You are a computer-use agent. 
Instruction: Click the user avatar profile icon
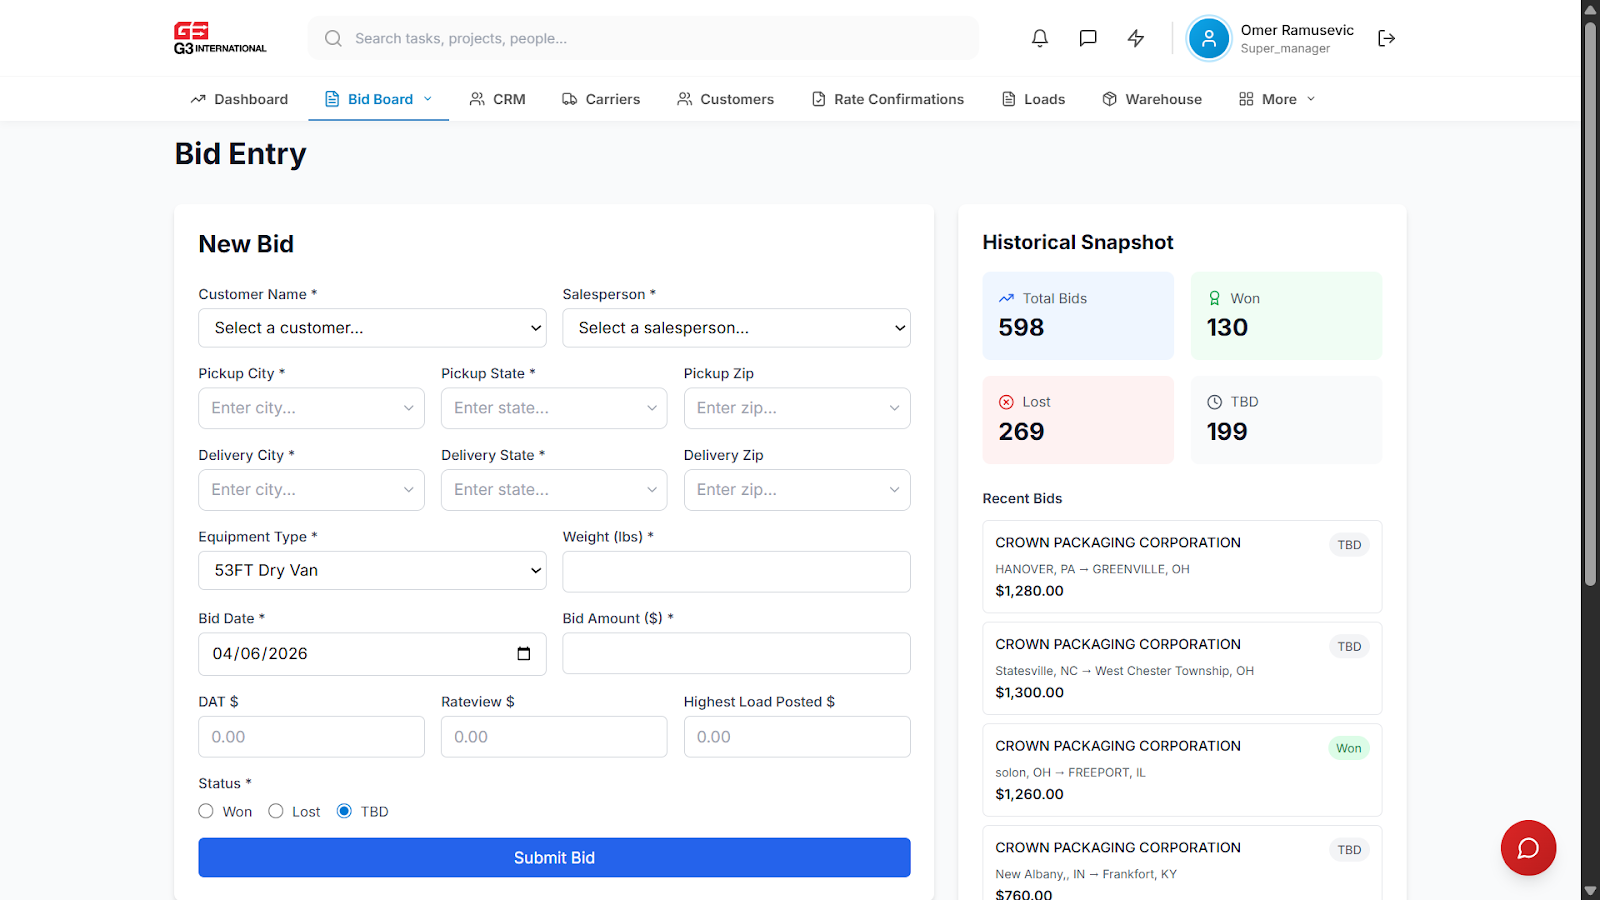coord(1209,39)
